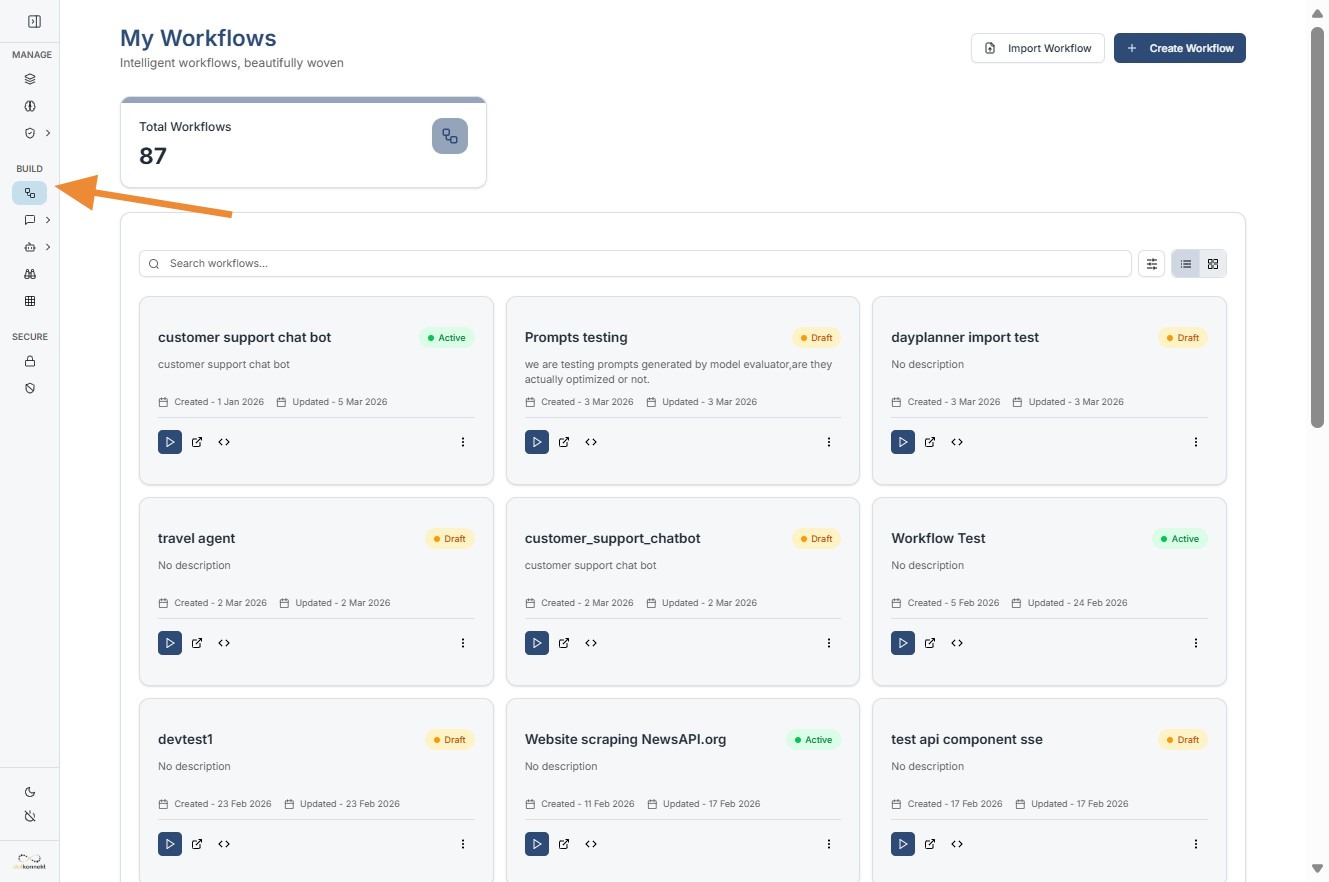This screenshot has width=1329, height=882.
Task: Expand the robot item chevron in sidebar
Action: 48,247
